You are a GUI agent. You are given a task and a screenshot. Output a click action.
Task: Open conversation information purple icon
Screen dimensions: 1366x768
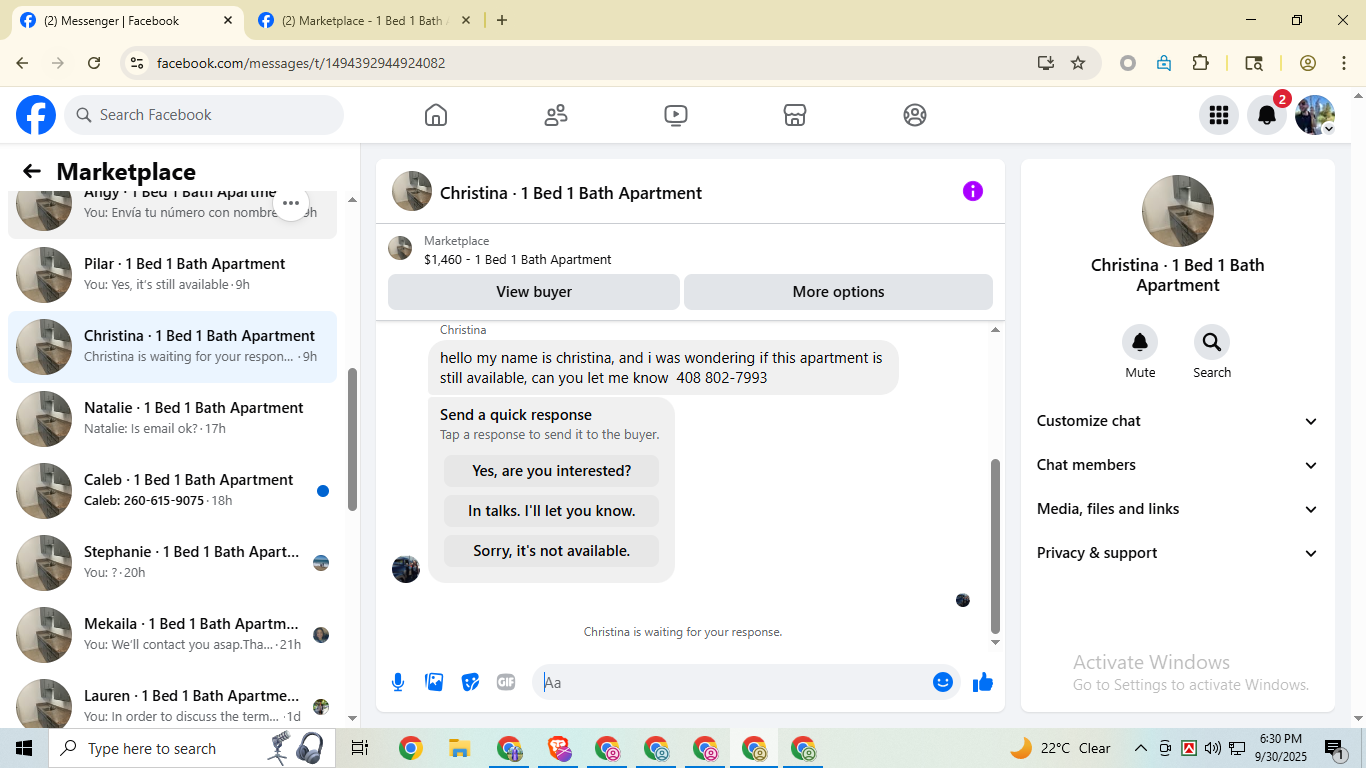(x=973, y=191)
